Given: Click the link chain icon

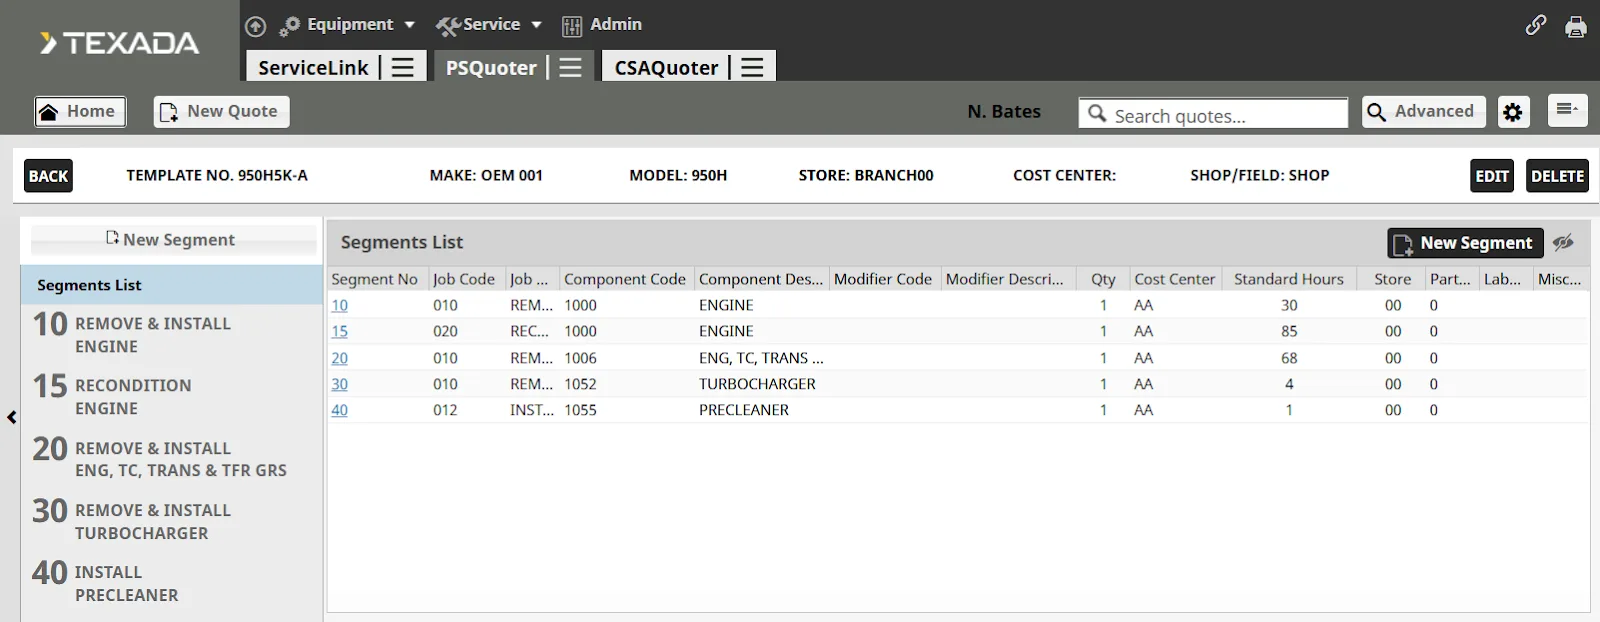Looking at the screenshot, I should pos(1536,26).
